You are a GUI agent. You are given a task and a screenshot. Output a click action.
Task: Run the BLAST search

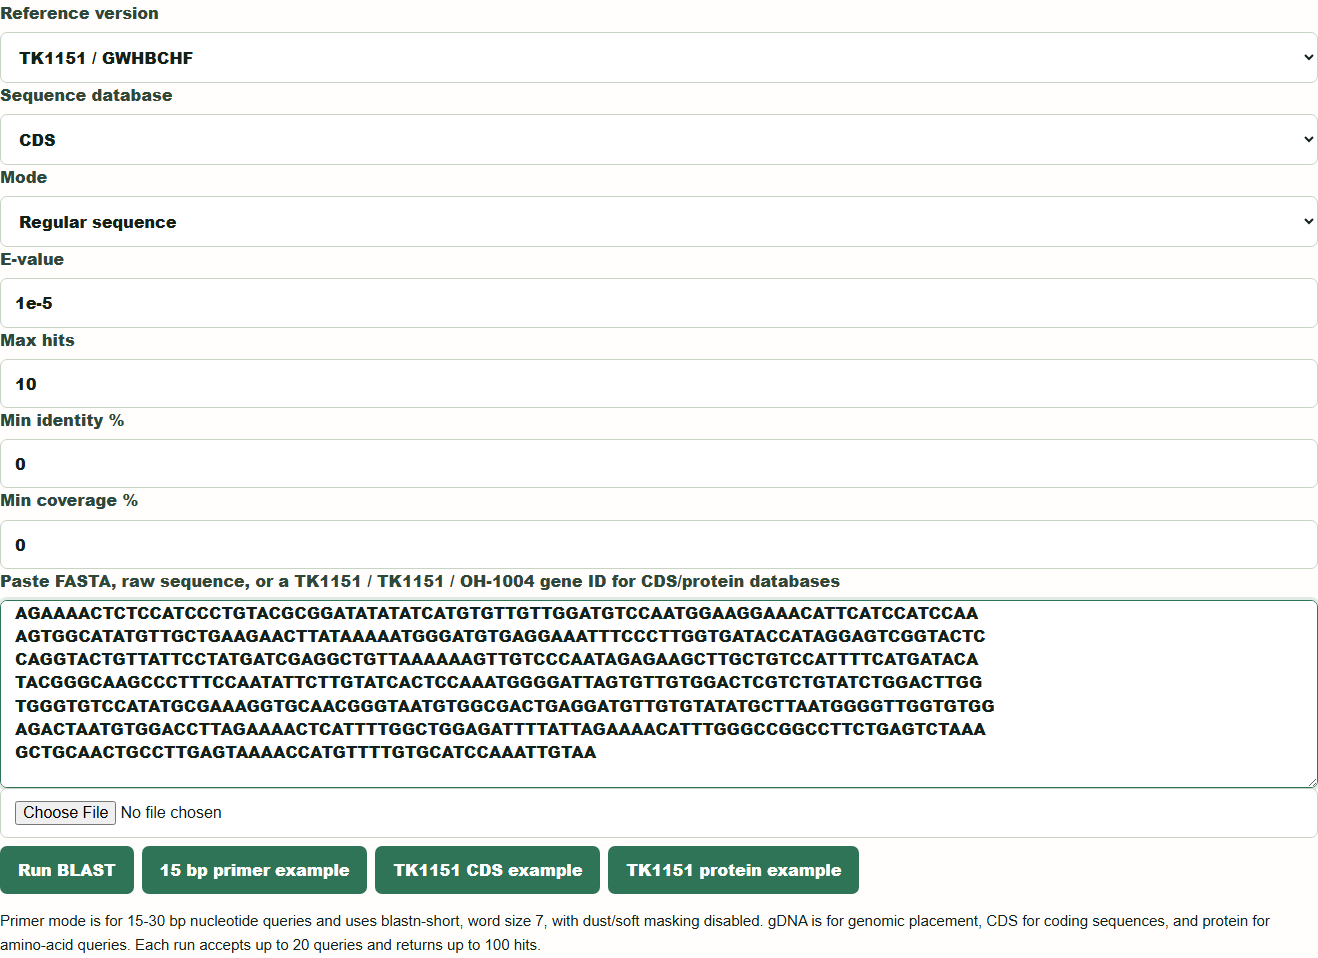(67, 870)
